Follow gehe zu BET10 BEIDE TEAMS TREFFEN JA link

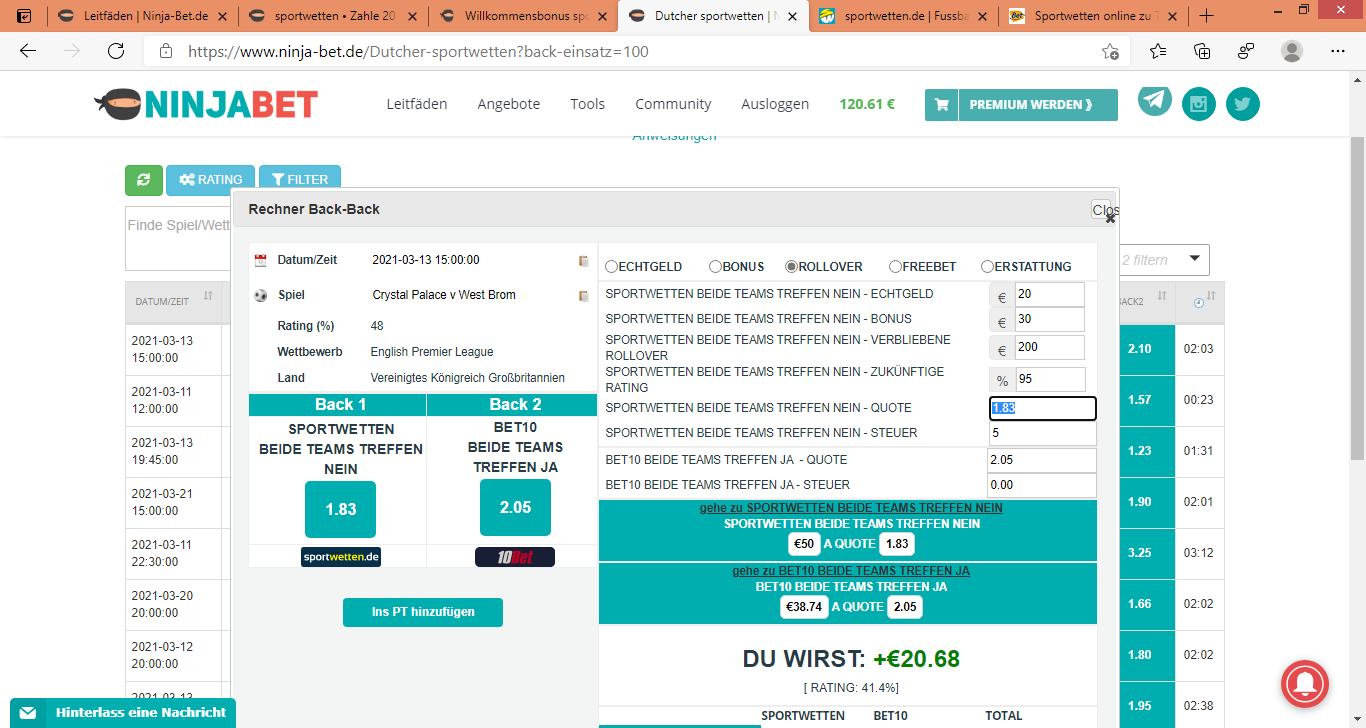coord(851,571)
